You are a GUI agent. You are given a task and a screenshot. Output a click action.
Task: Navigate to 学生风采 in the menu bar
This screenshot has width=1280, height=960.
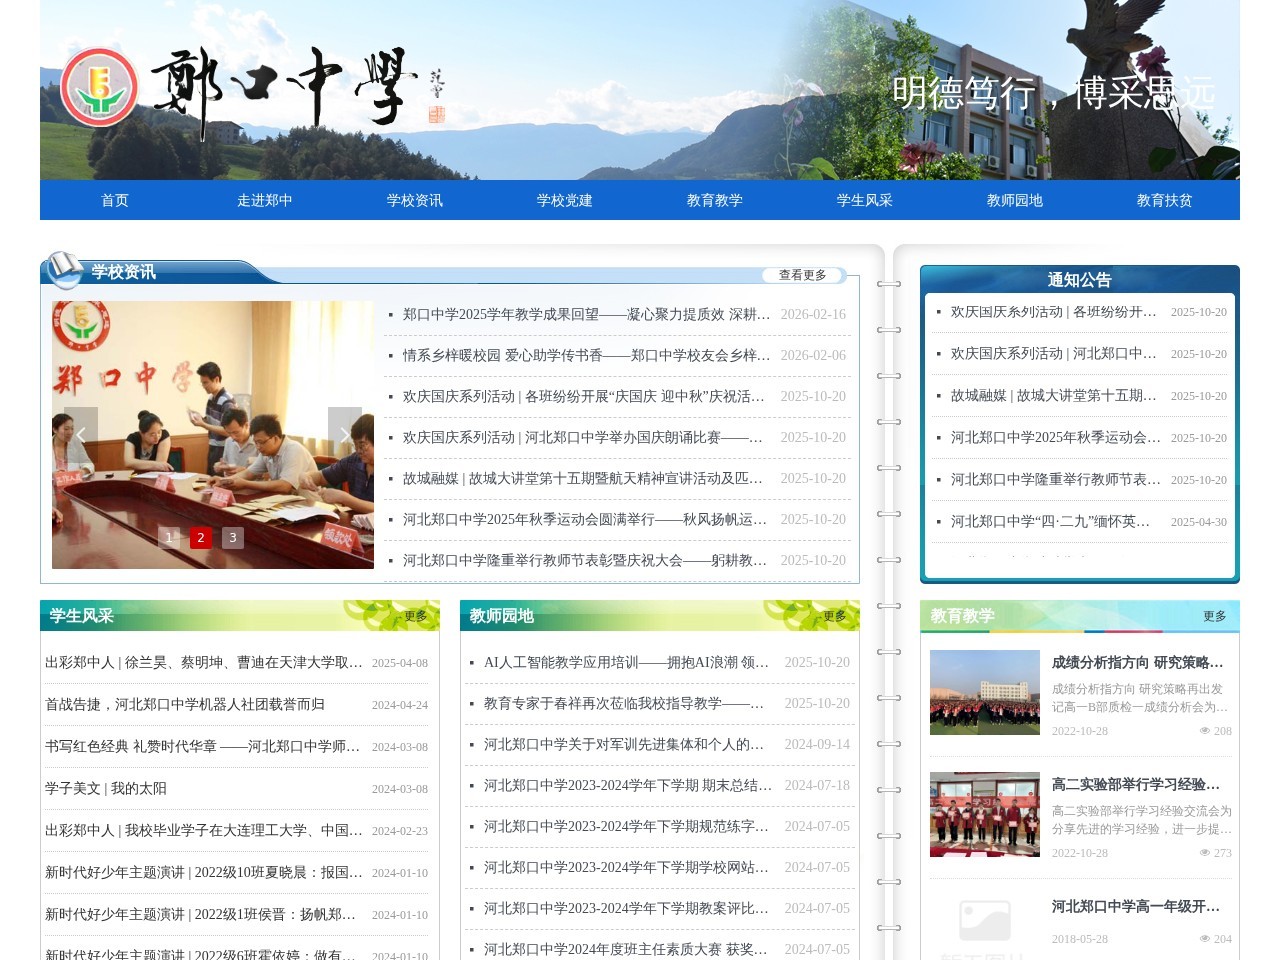865,200
